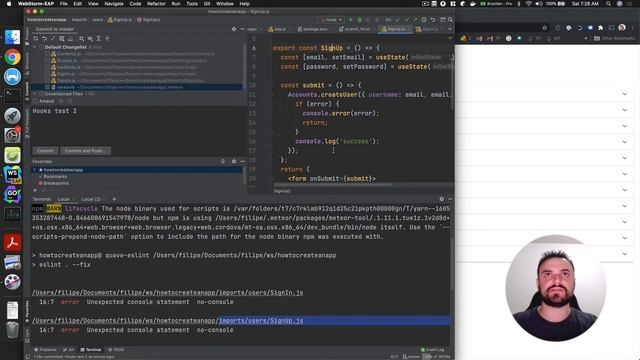Screen dimensions: 640x360
Task: Open GoLand icon in the Dock
Action: coord(12,194)
